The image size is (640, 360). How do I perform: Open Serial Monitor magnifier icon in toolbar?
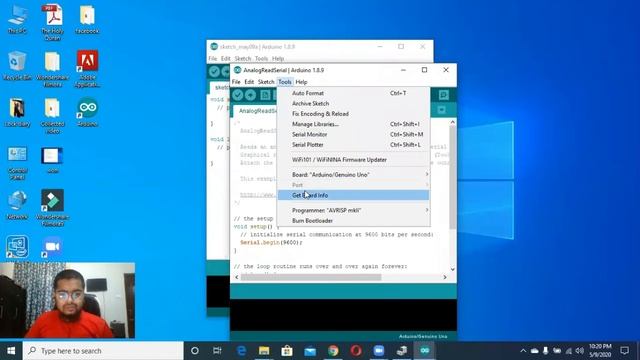(443, 95)
